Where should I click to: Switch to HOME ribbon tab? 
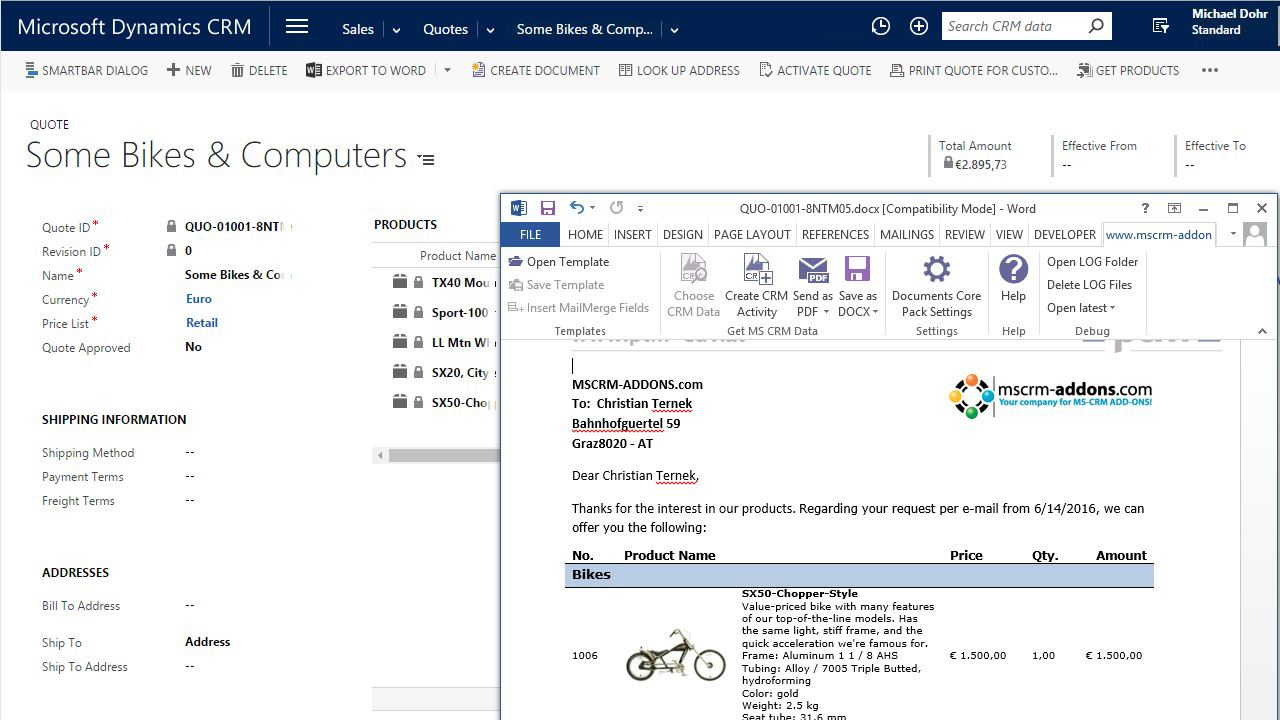click(x=585, y=234)
